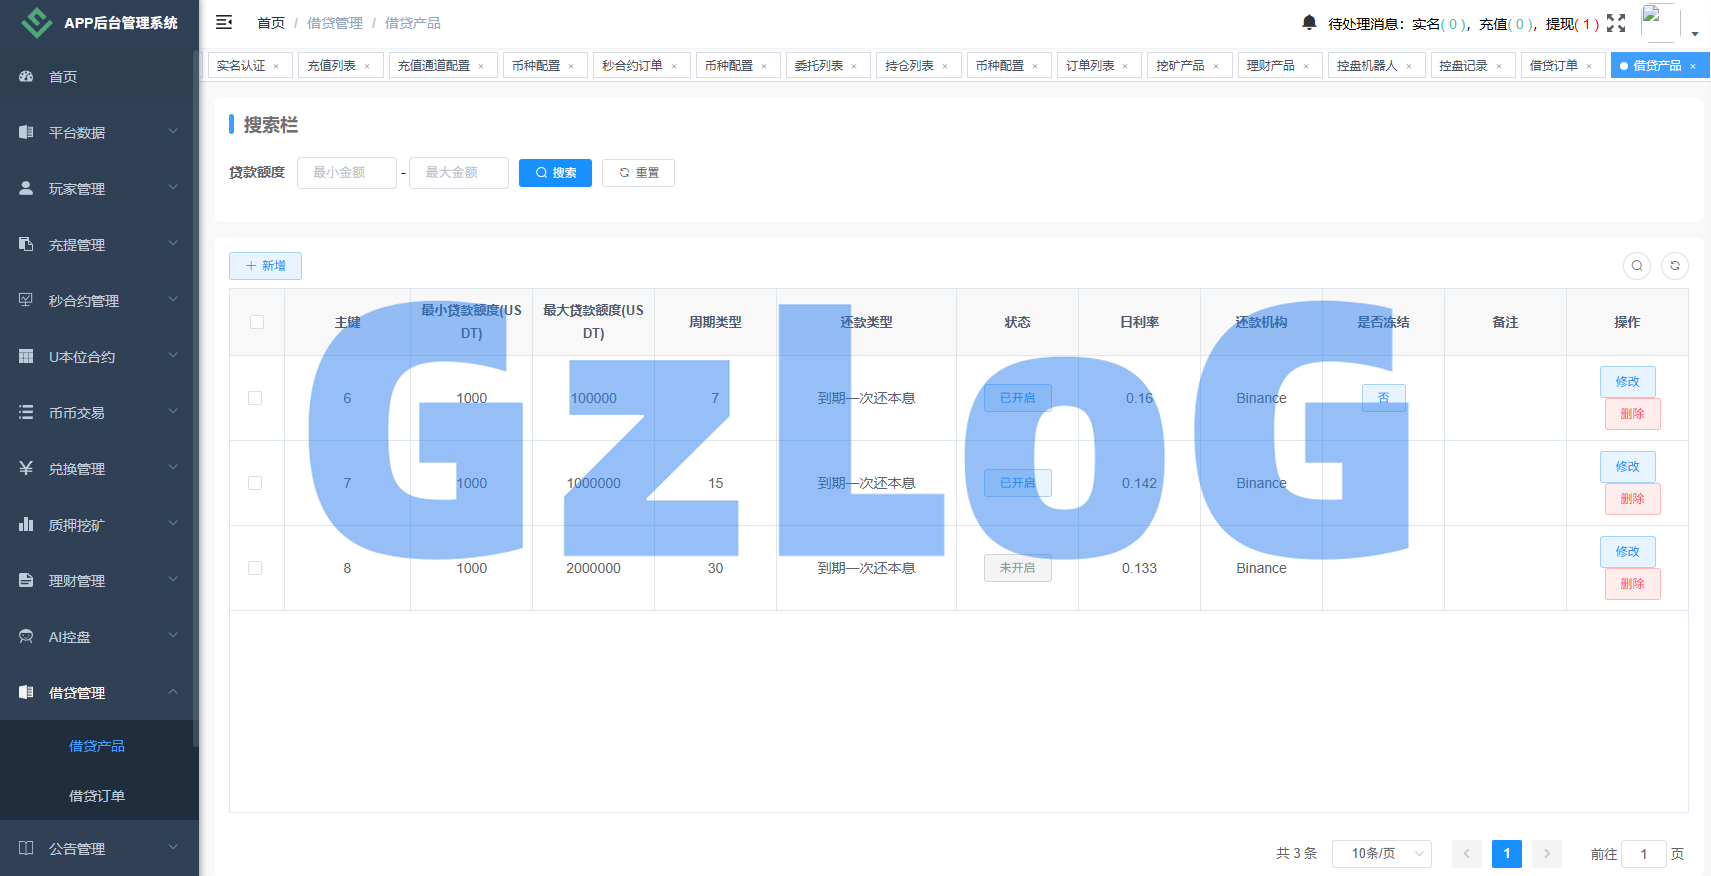
Task: Expand the U本位合约 menu chevron
Action: 173,355
